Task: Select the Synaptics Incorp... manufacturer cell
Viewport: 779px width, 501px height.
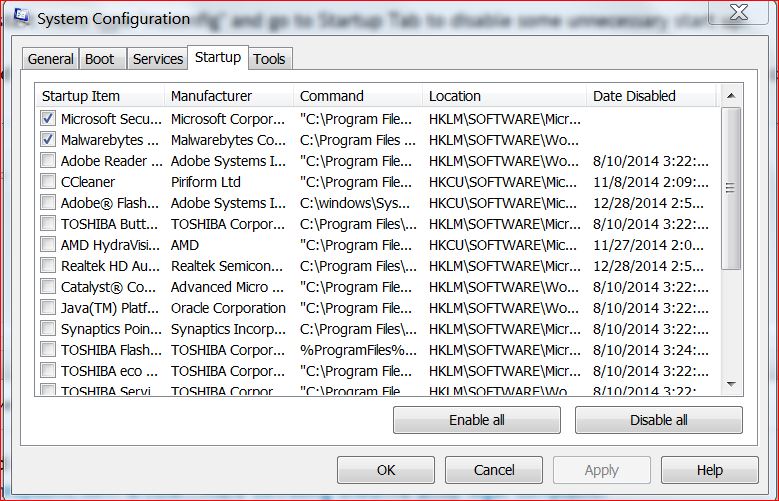Action: (228, 329)
